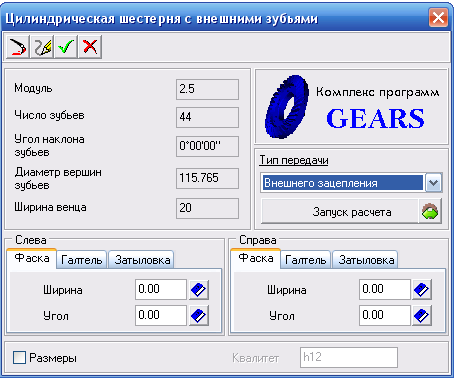Click the blue icon next to left Угол
456x380 pixels.
(x=199, y=315)
